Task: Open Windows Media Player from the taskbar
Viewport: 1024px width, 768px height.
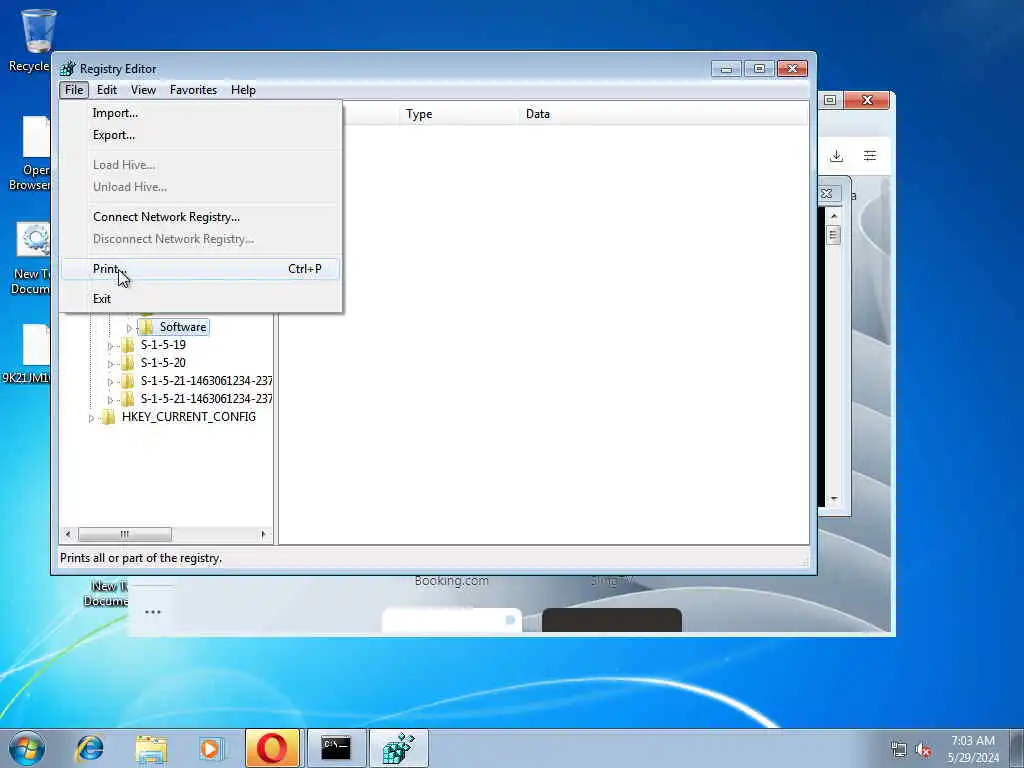Action: (x=211, y=749)
